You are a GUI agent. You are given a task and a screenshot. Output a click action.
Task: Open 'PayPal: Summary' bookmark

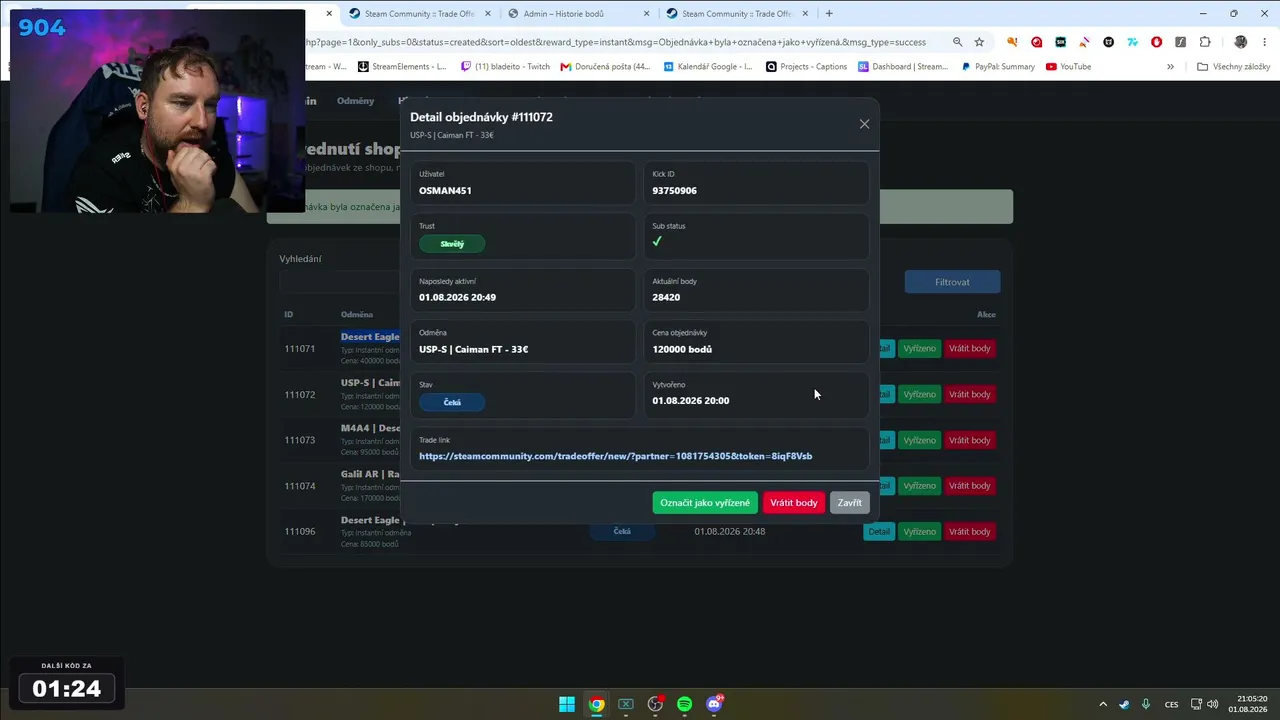coord(998,67)
